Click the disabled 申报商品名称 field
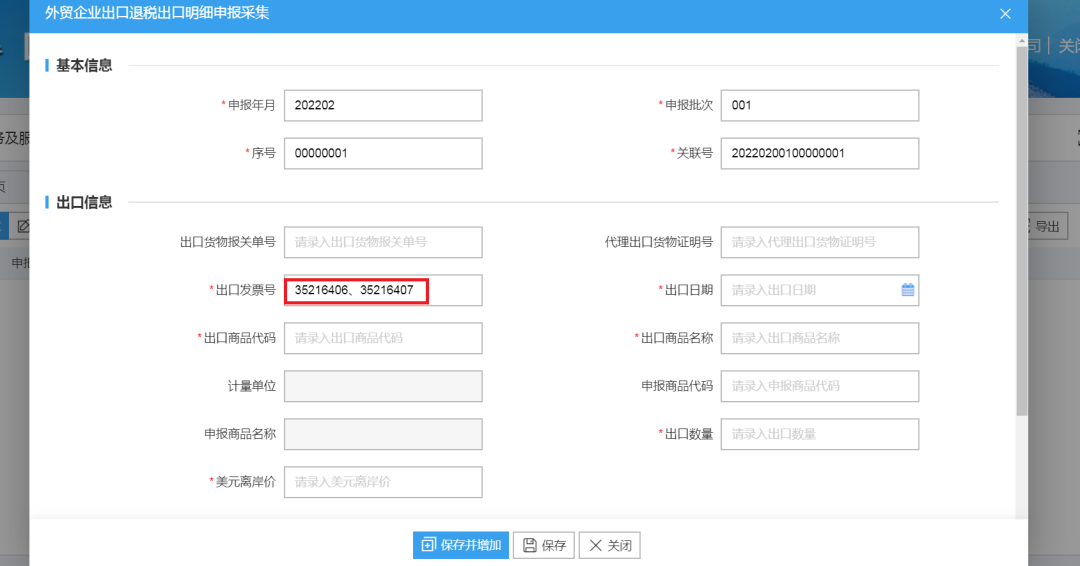 tap(383, 434)
